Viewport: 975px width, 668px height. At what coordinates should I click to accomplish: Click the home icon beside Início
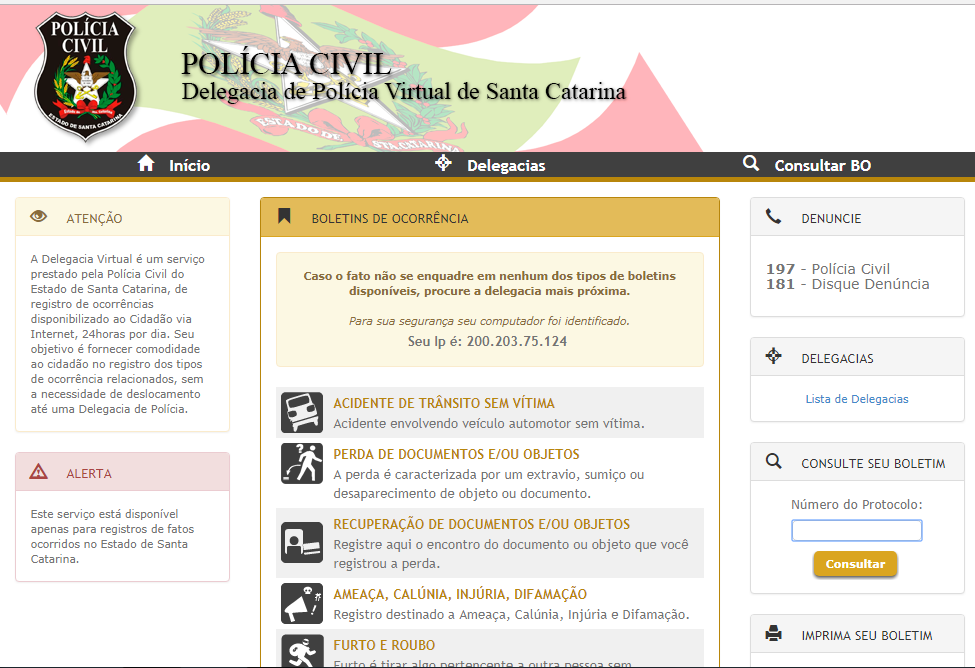pos(146,164)
